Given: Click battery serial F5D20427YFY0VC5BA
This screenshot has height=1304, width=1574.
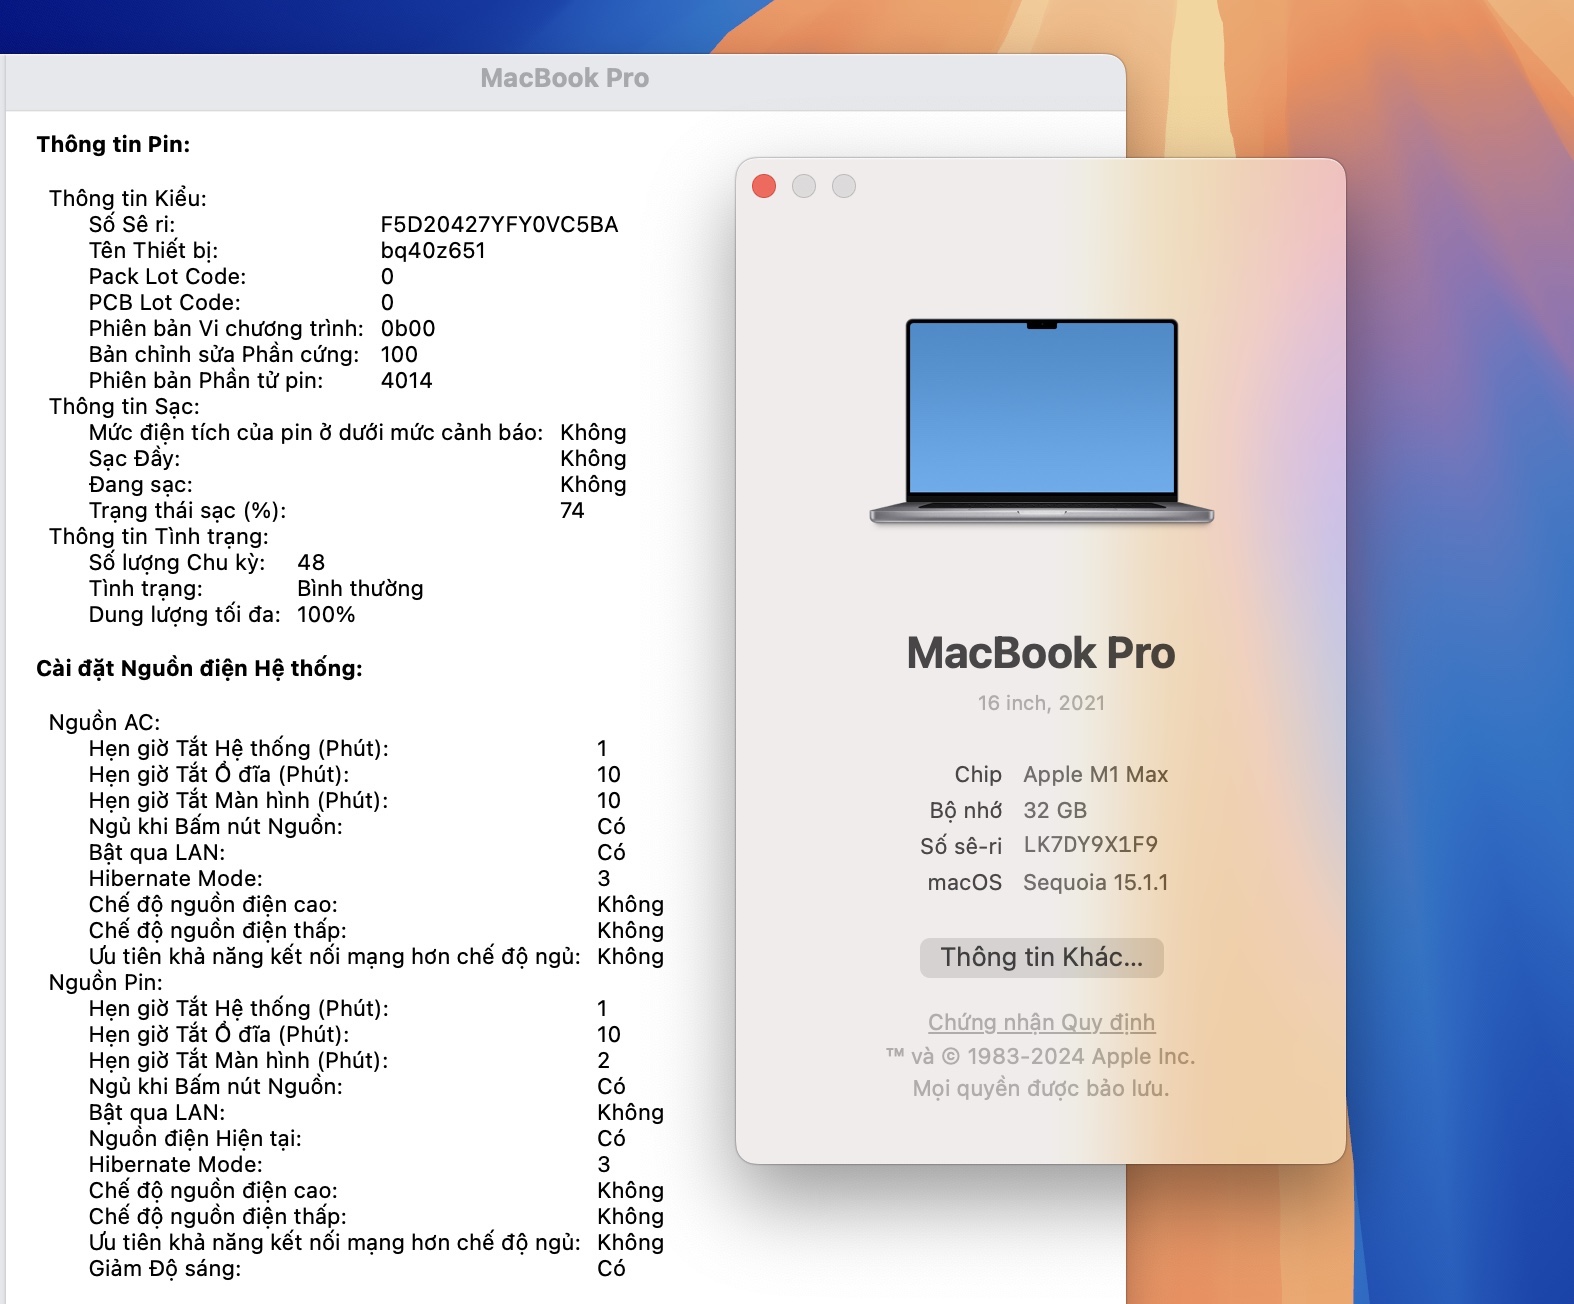Looking at the screenshot, I should pyautogui.click(x=499, y=224).
